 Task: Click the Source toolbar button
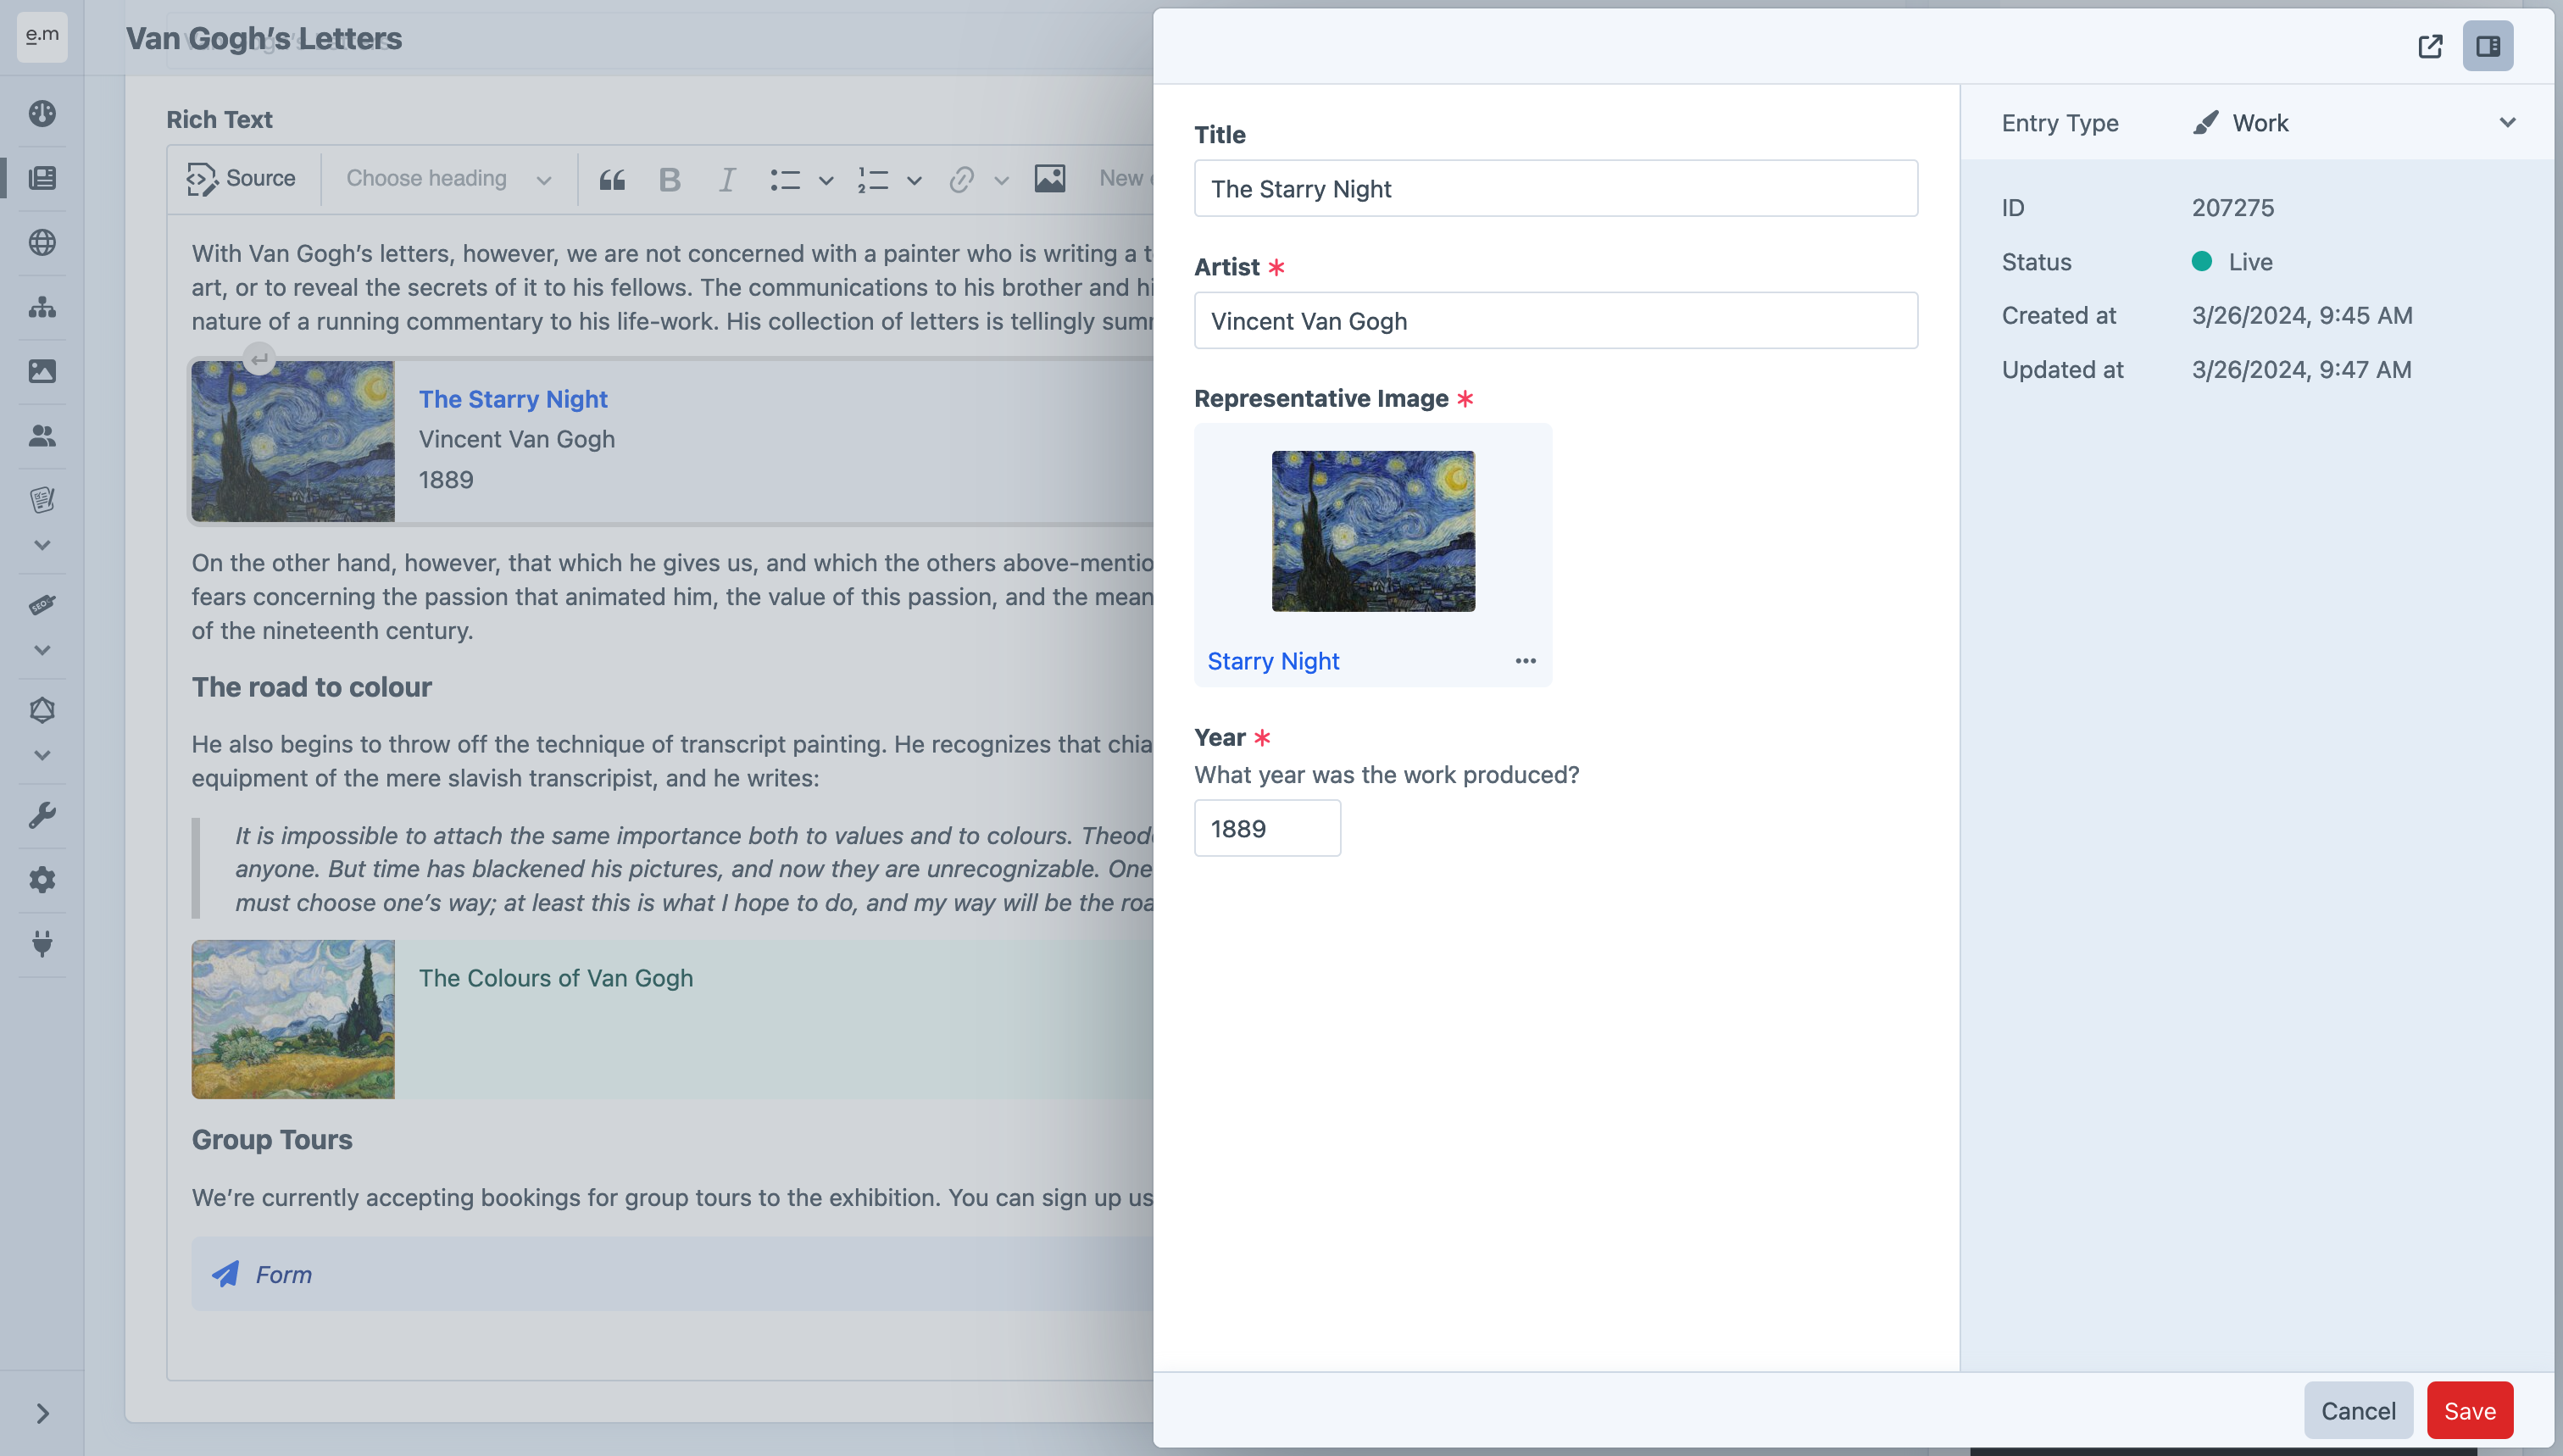241,179
